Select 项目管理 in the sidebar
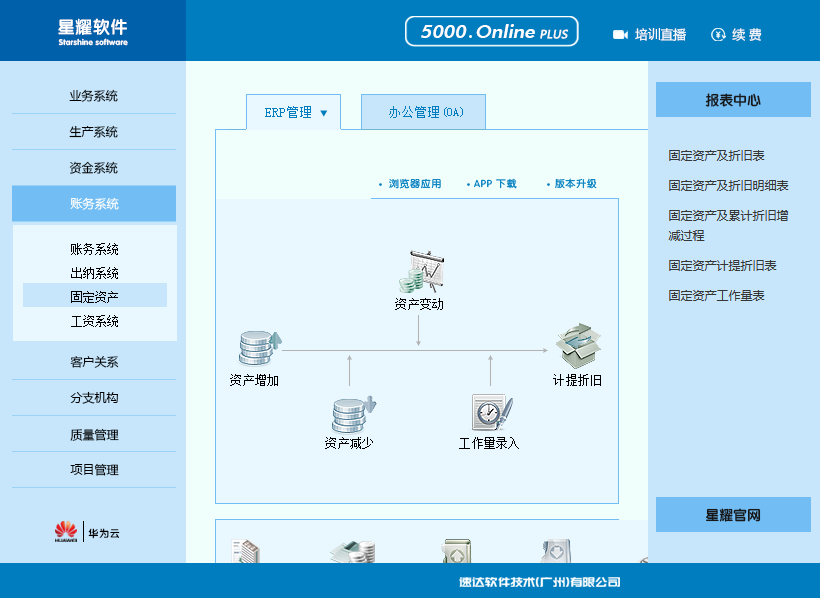 (94, 470)
